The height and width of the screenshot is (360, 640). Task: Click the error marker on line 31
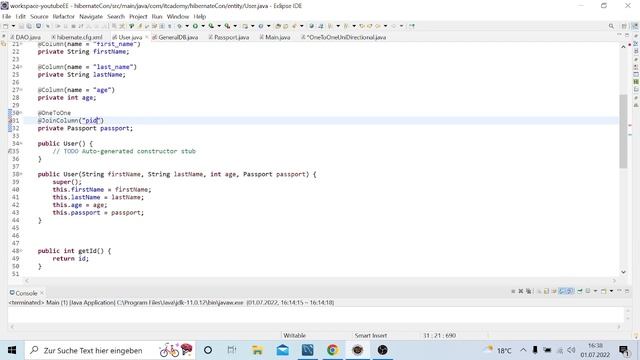click(11, 120)
